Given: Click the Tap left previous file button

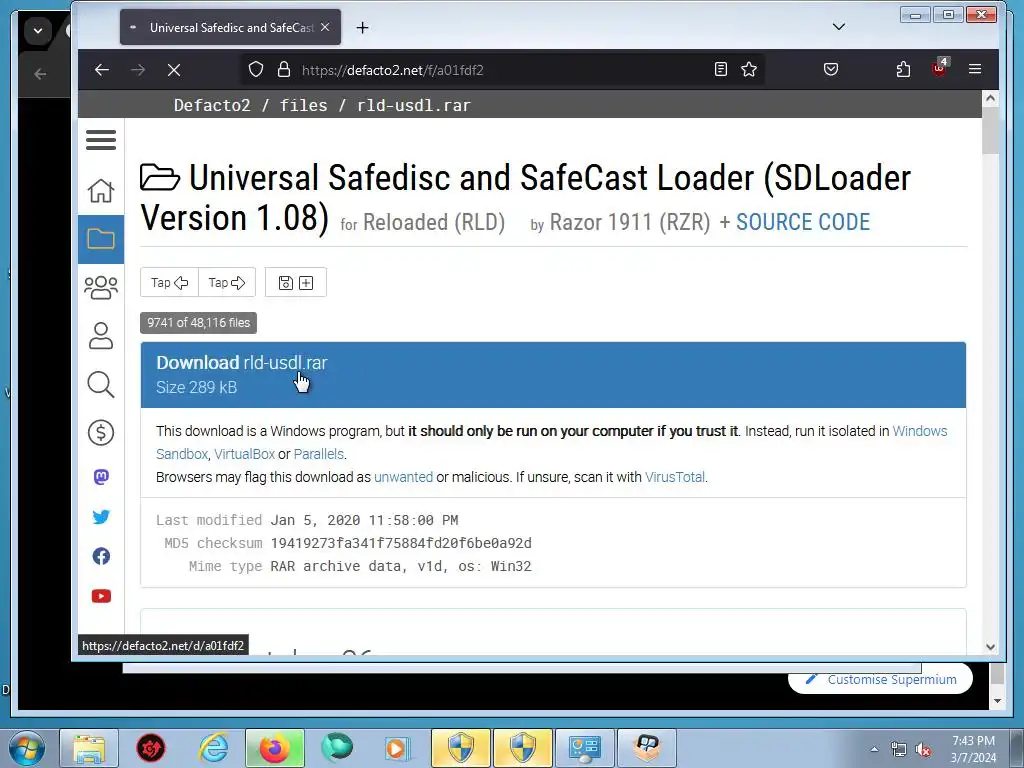Looking at the screenshot, I should (169, 283).
